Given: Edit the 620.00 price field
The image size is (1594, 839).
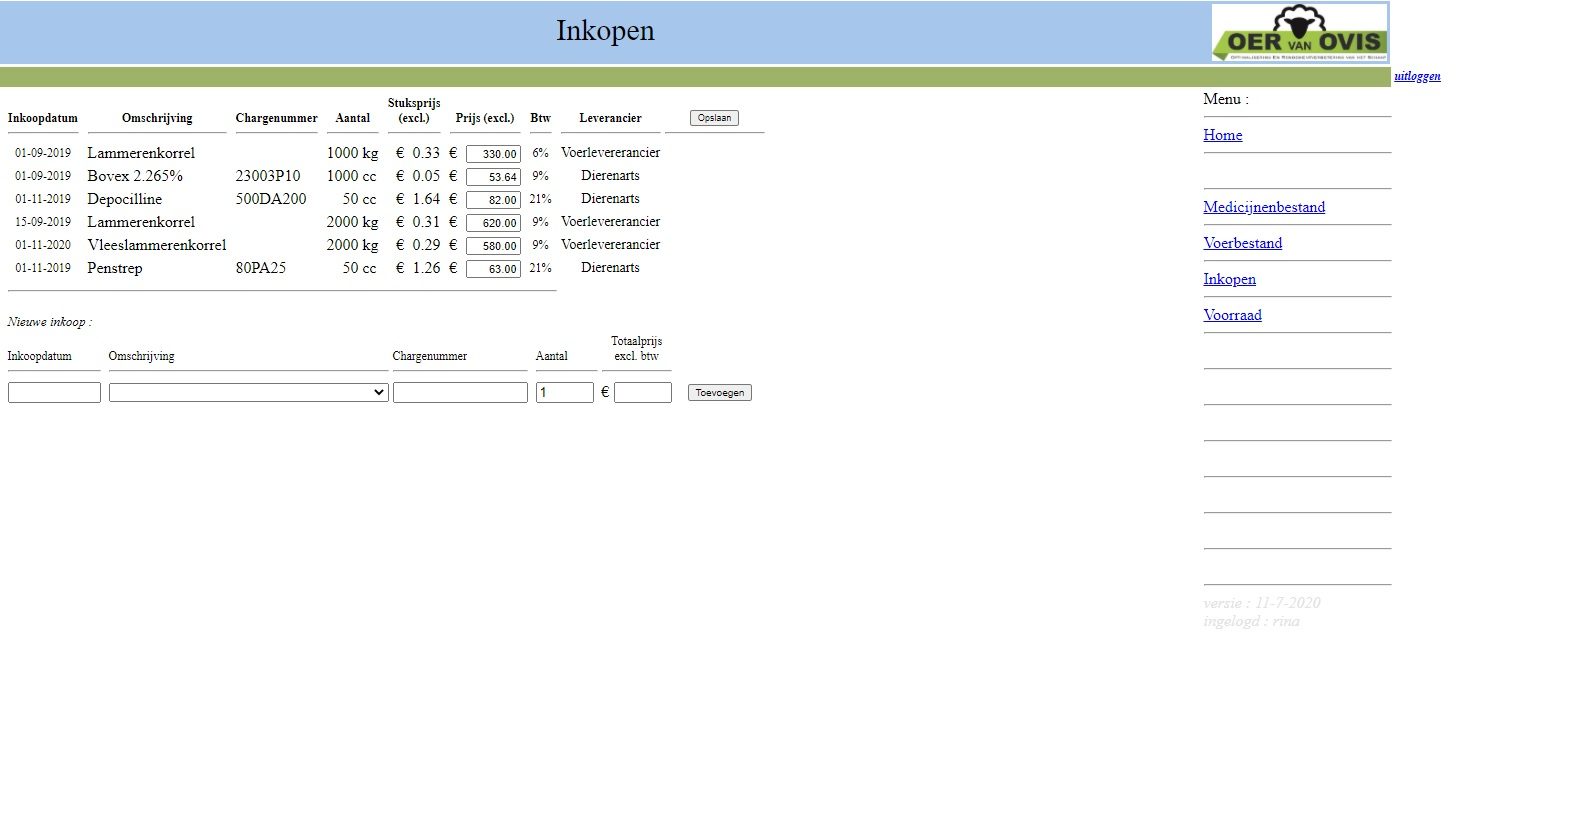Looking at the screenshot, I should pos(493,223).
